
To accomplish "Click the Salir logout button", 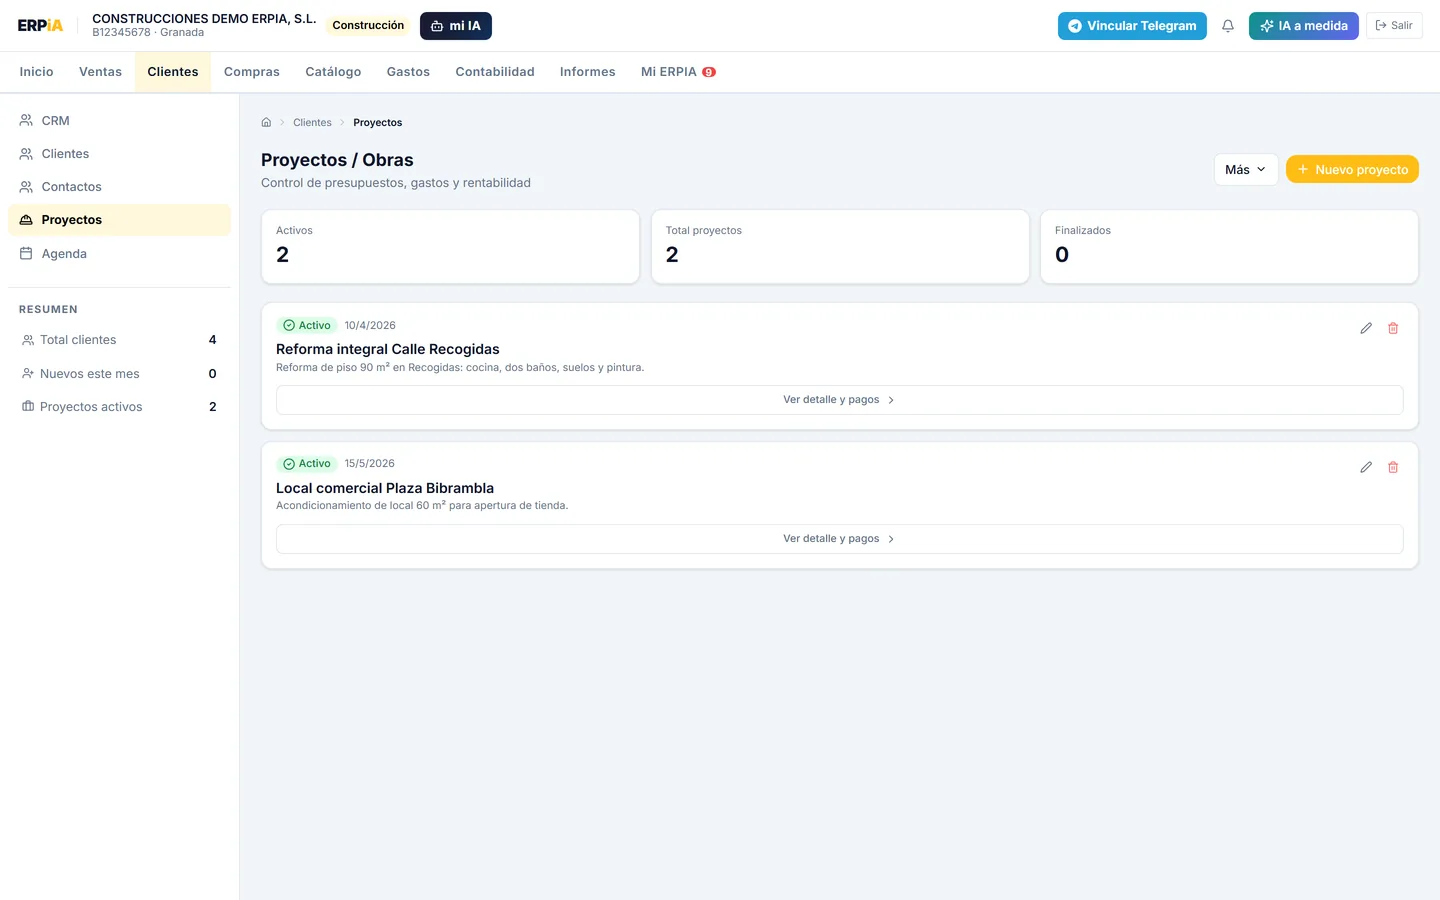I will tap(1394, 26).
